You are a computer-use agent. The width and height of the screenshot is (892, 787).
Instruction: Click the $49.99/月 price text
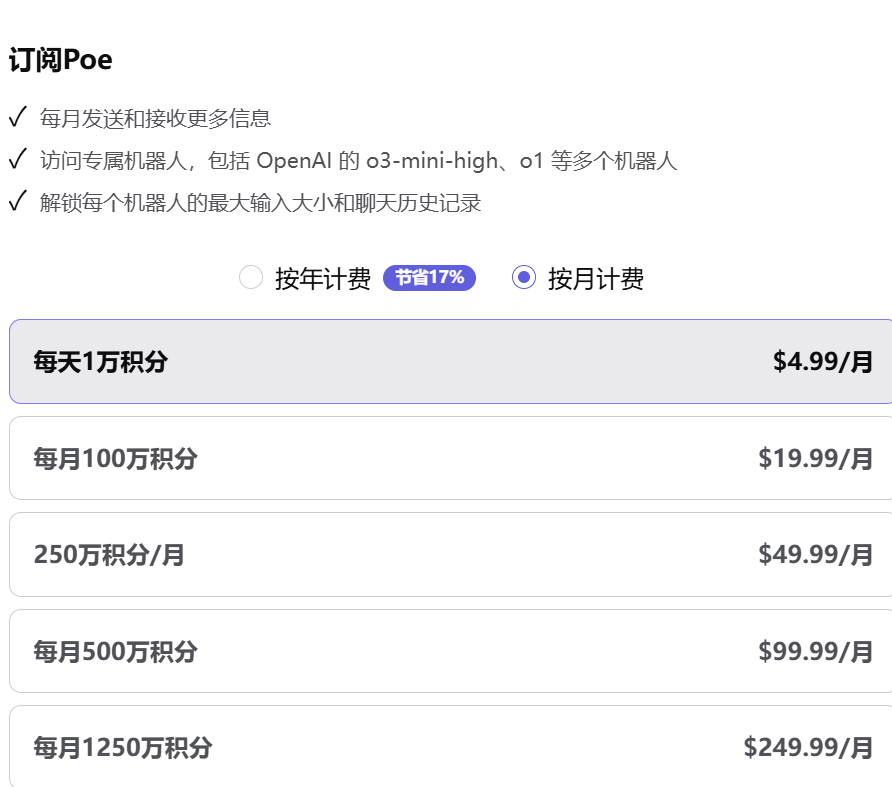(816, 555)
